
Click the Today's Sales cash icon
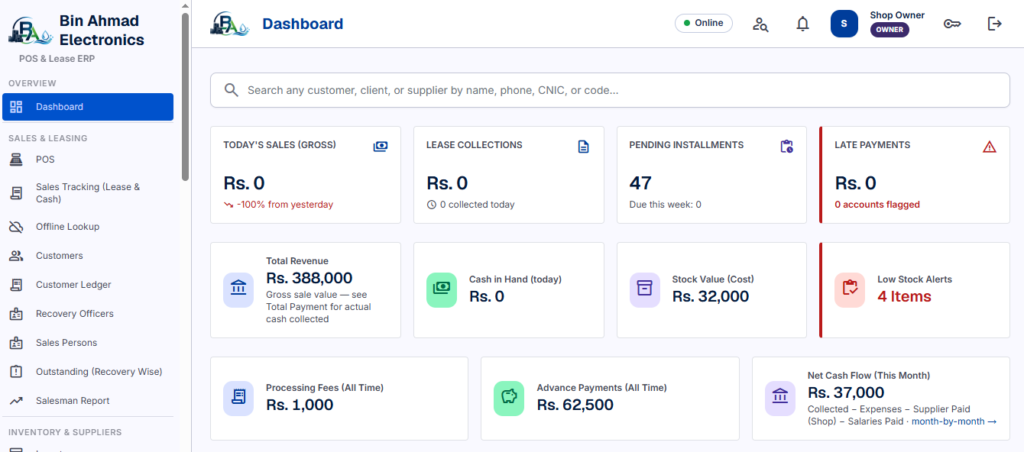tap(380, 146)
